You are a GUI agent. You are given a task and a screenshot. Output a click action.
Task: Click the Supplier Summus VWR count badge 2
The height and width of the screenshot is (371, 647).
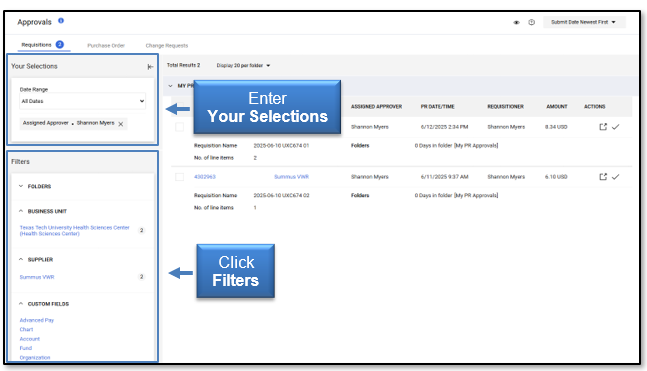[142, 276]
